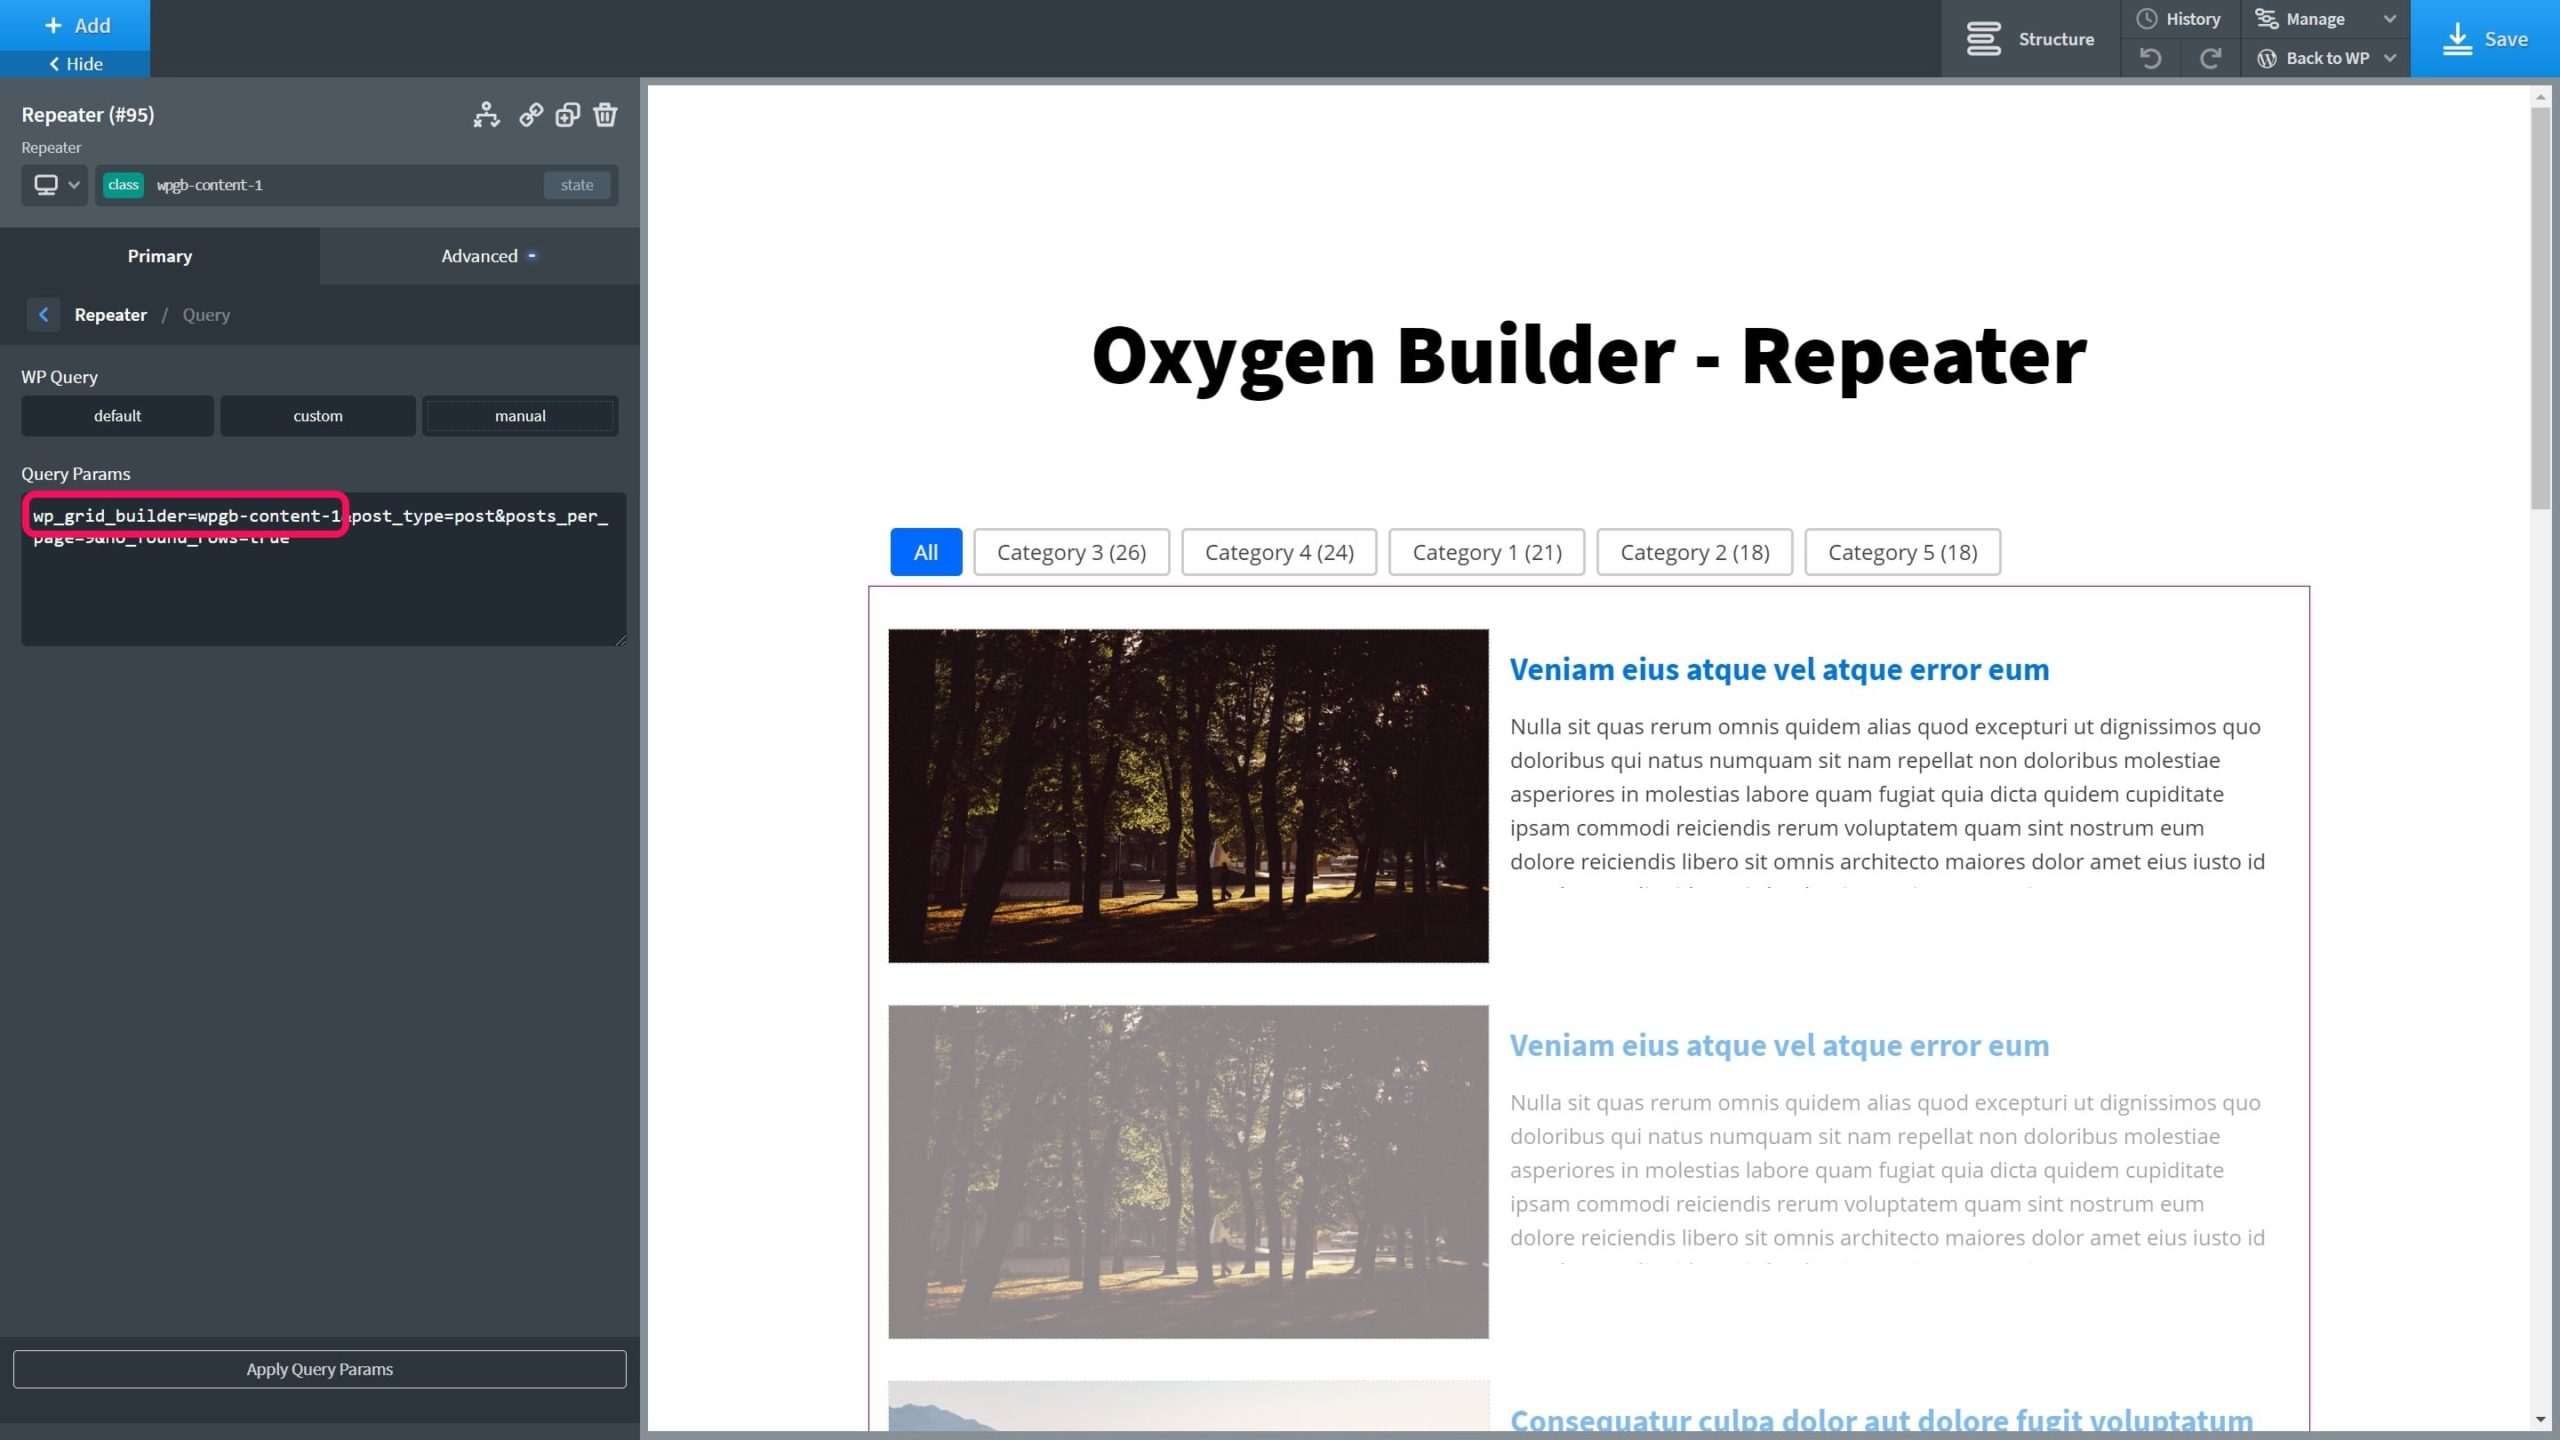Click the link icon in the Repeater header
This screenshot has width=2560, height=1440.
(528, 114)
